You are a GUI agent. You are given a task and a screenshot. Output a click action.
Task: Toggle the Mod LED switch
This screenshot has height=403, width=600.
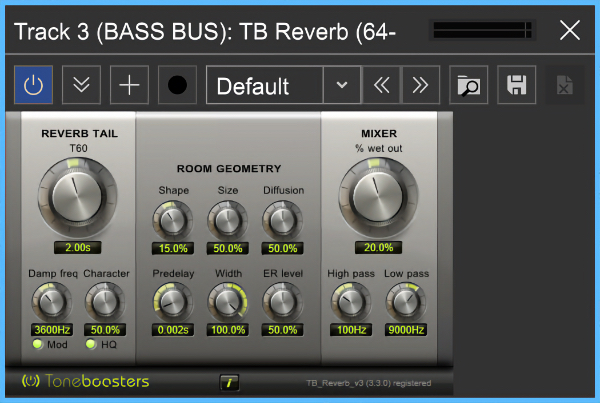pos(38,344)
